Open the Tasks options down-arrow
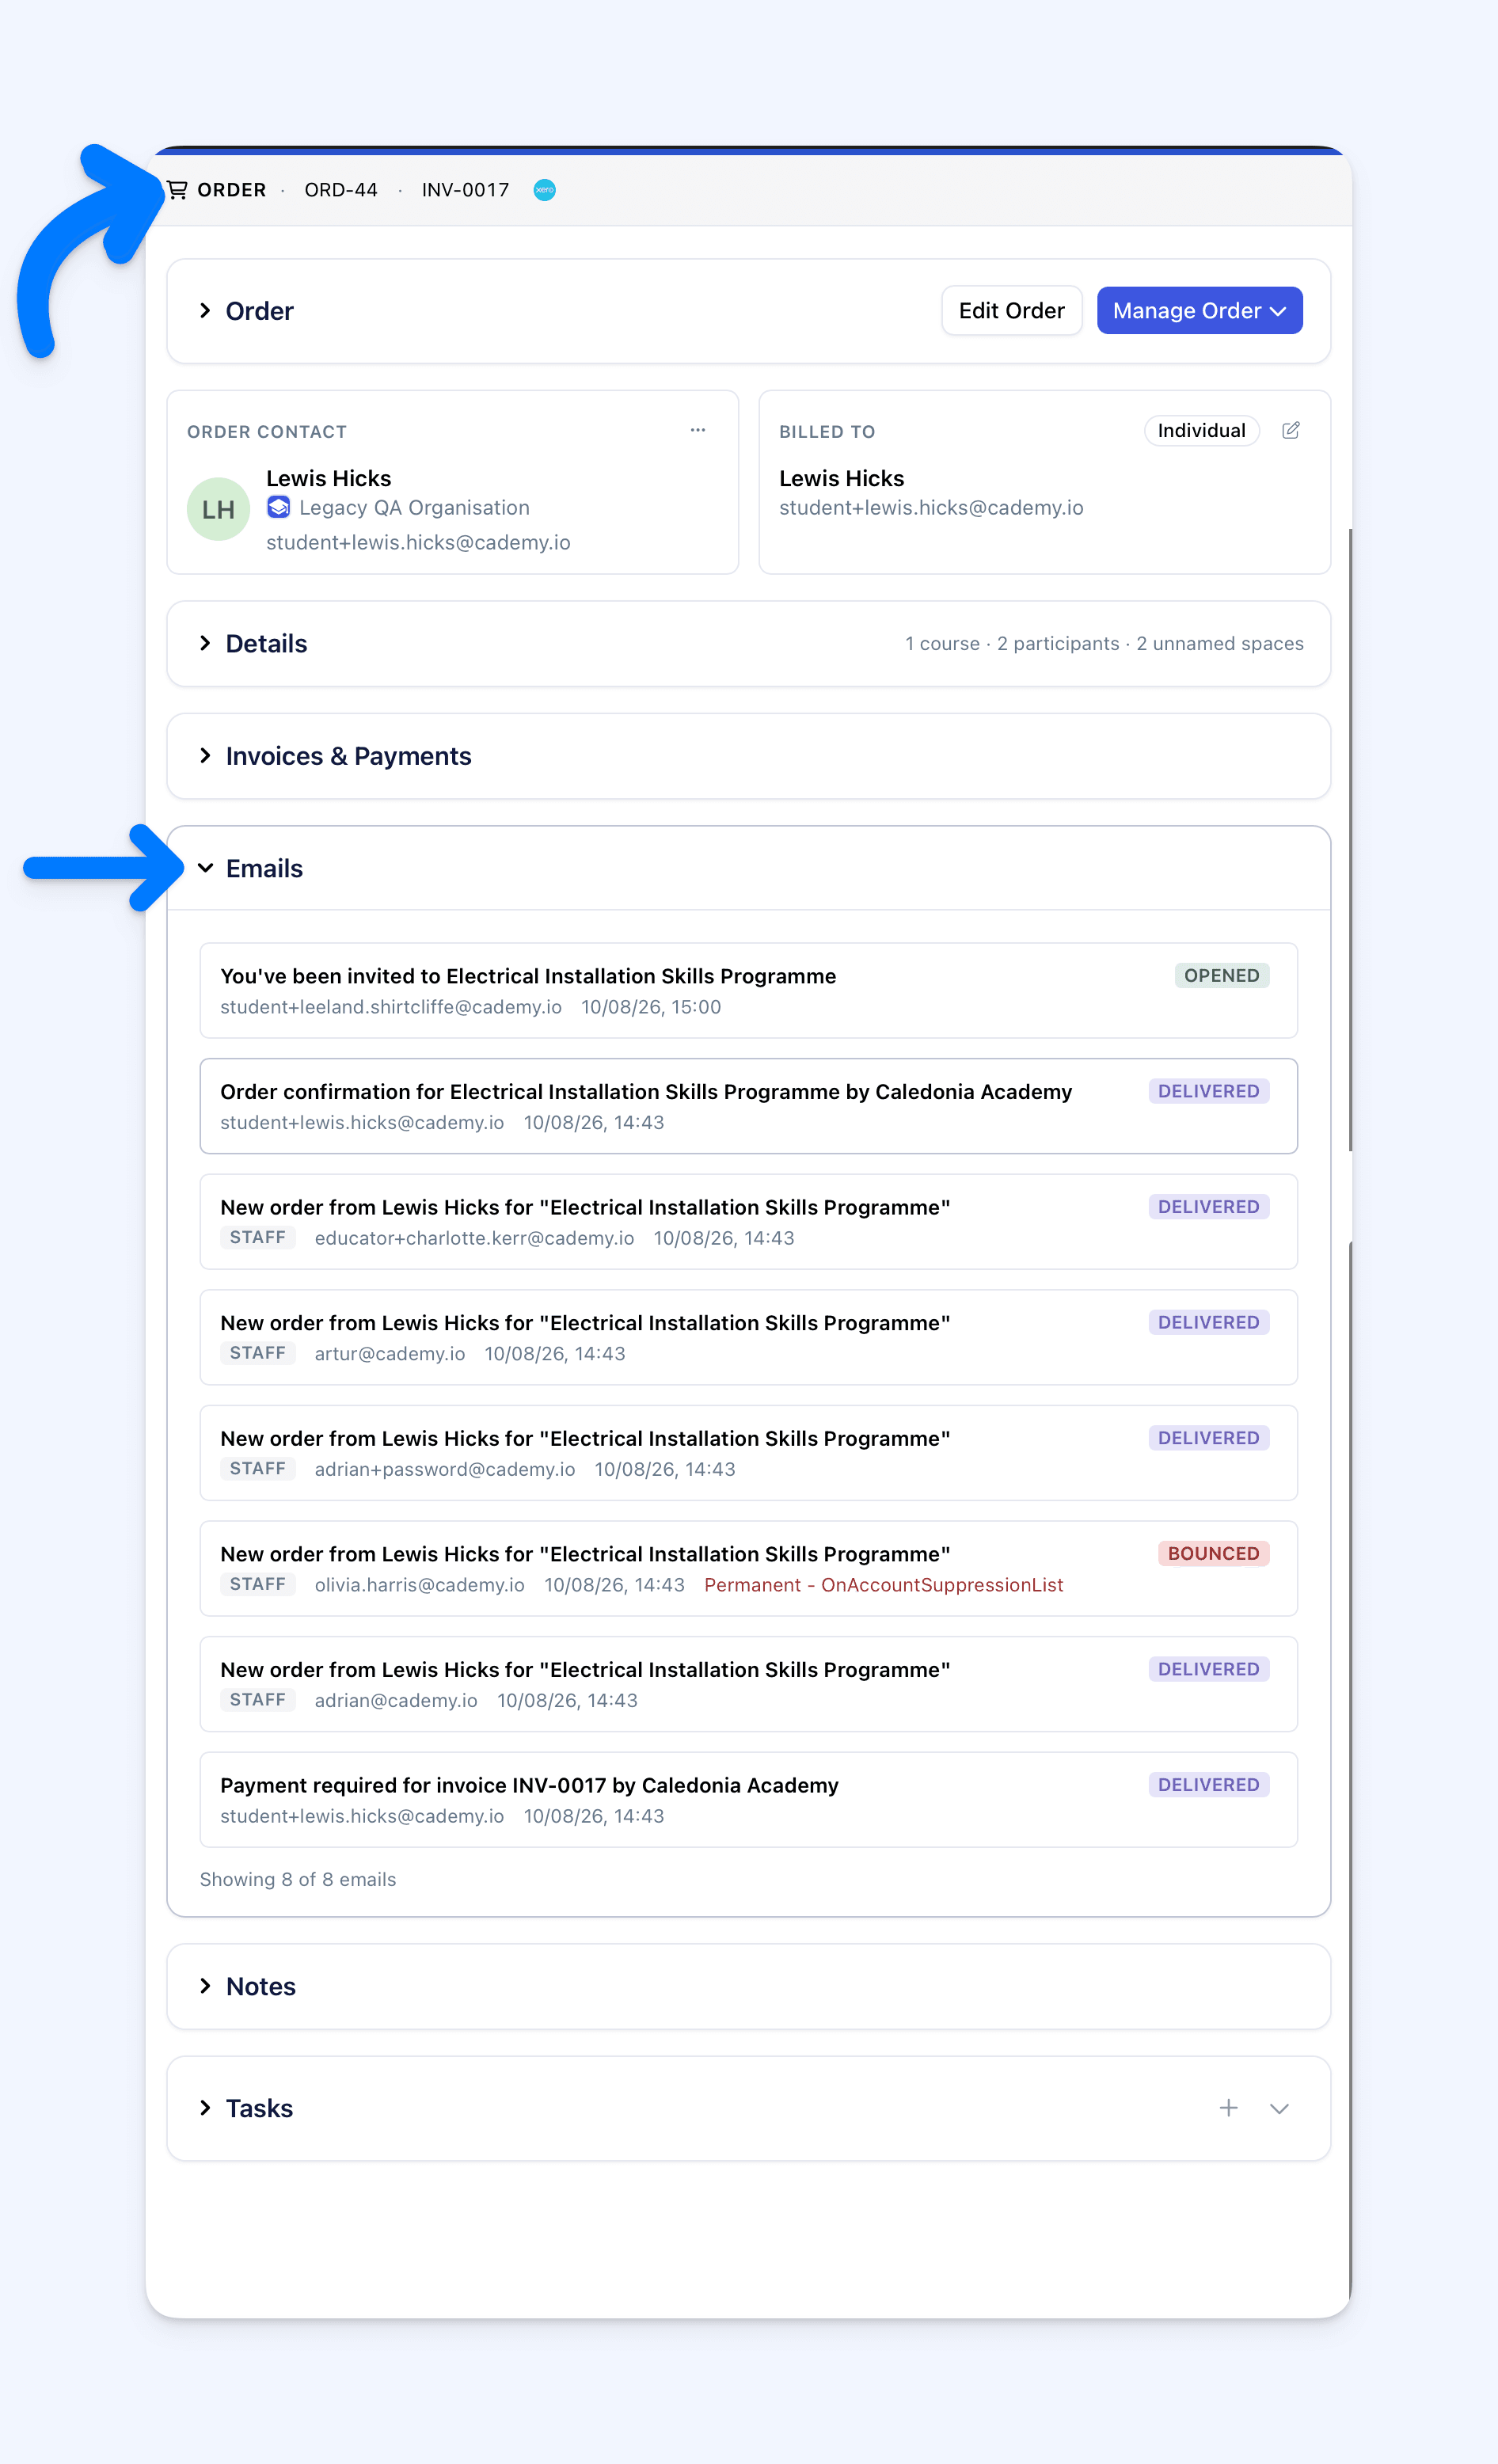1498x2464 pixels. pos(1279,2108)
